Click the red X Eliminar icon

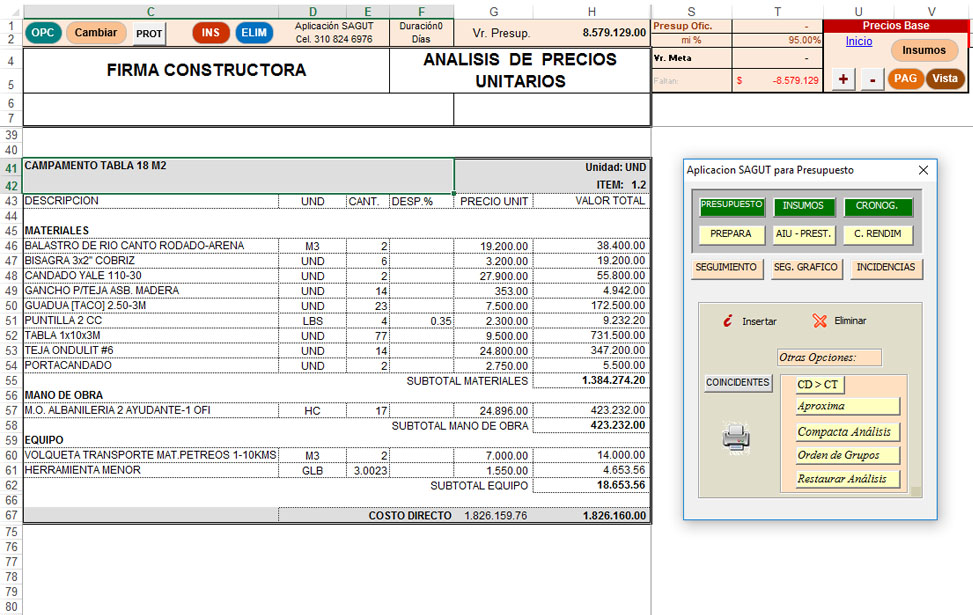click(820, 321)
